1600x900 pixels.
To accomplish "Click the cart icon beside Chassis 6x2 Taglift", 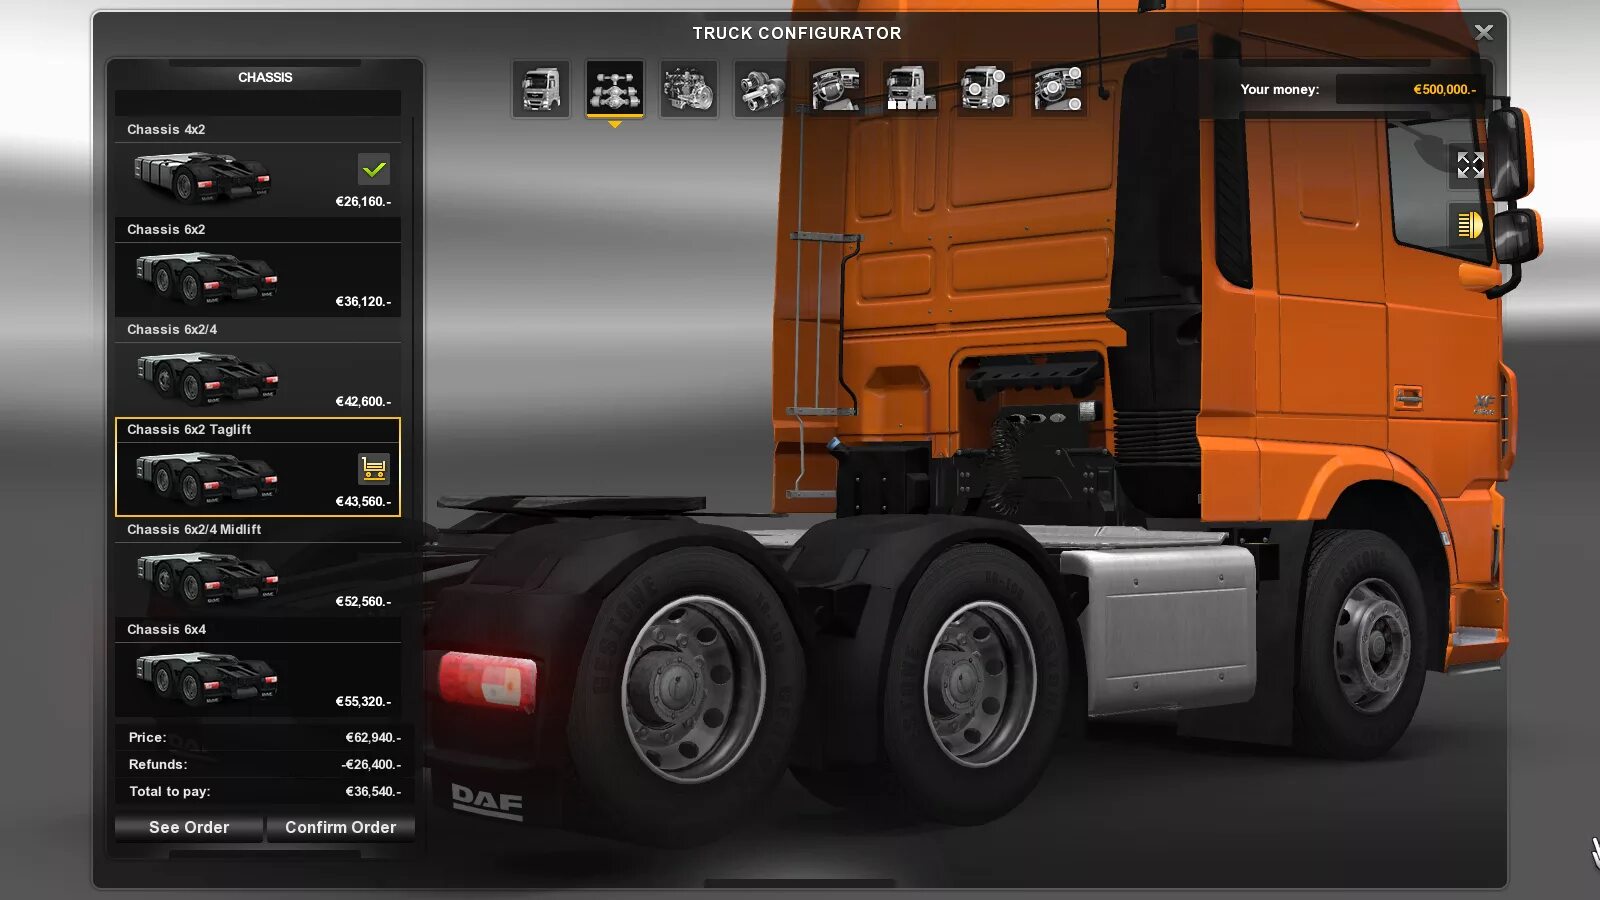I will pos(375,465).
